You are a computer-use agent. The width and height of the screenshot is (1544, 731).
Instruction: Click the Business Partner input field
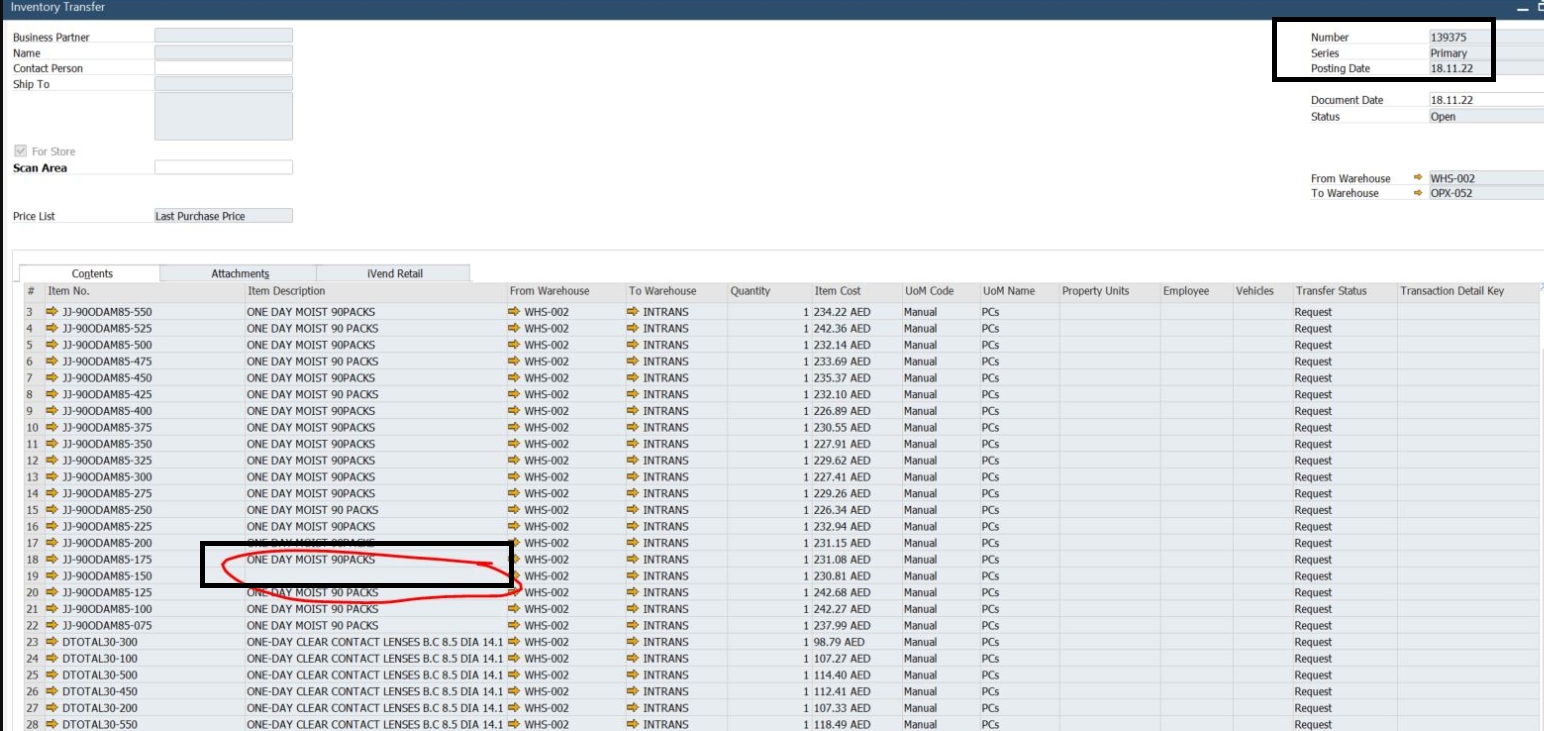point(224,37)
